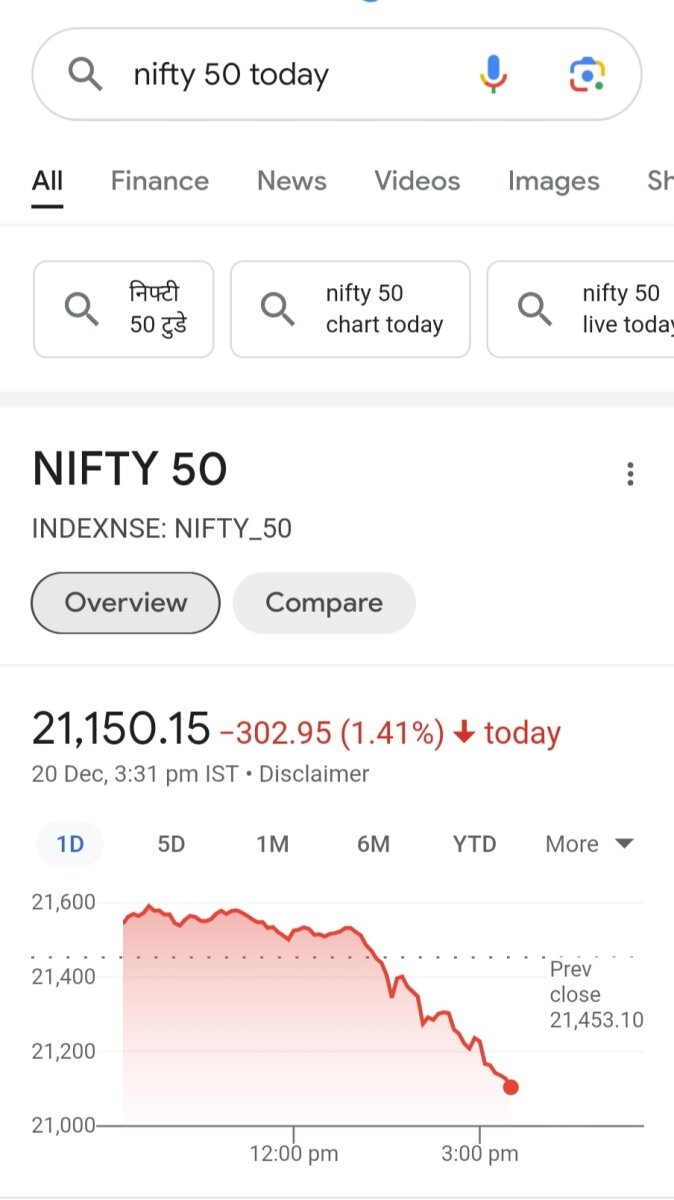674x1200 pixels.
Task: Switch to the News tab
Action: [292, 181]
